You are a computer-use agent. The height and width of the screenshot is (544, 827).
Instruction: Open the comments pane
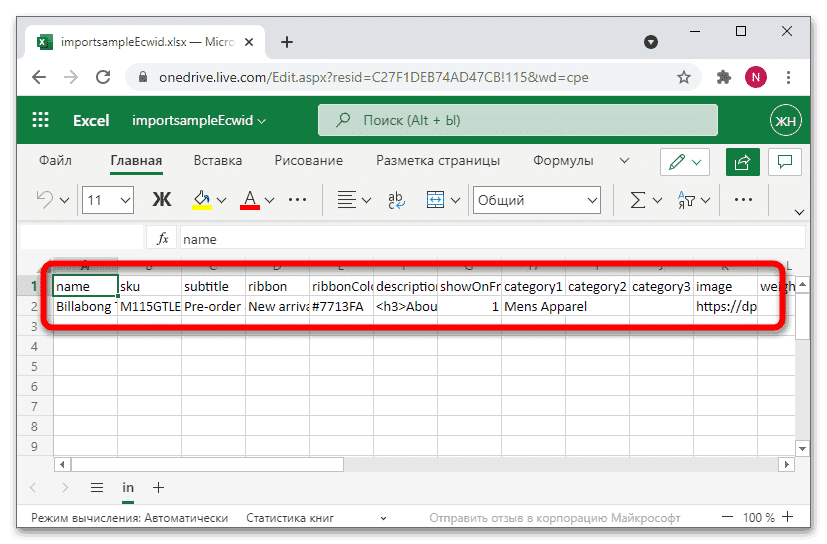point(785,161)
